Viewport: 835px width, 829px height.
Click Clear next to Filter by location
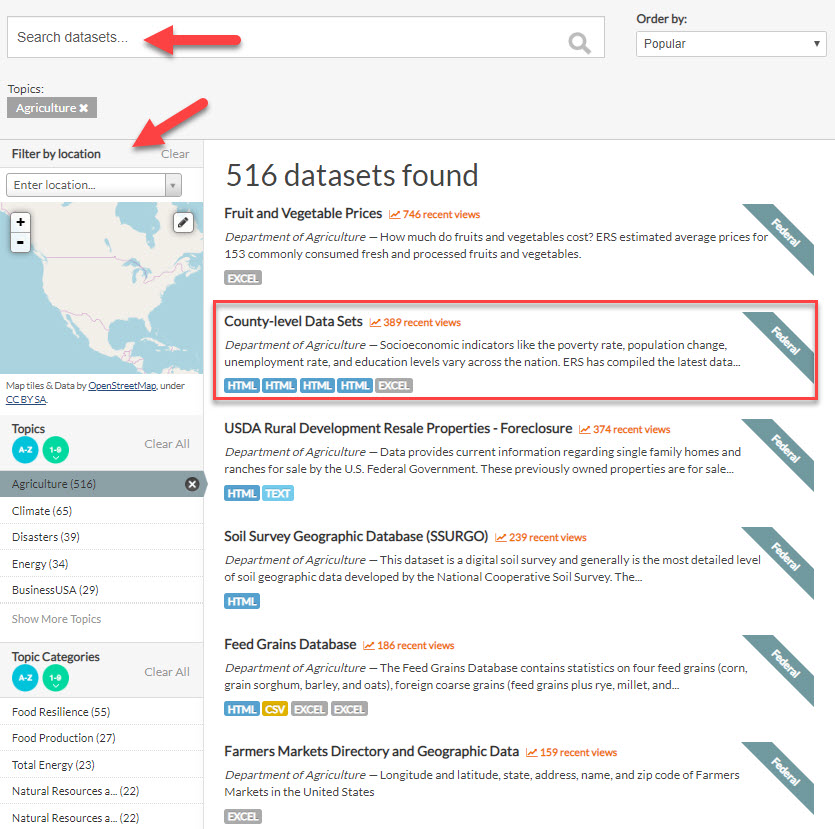click(175, 154)
